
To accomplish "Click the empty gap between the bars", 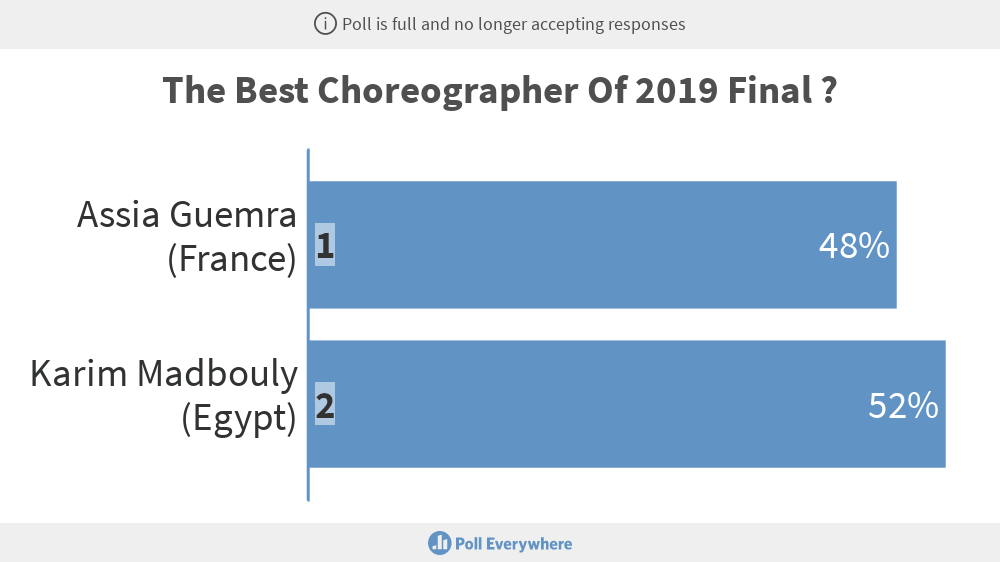I will coord(627,325).
